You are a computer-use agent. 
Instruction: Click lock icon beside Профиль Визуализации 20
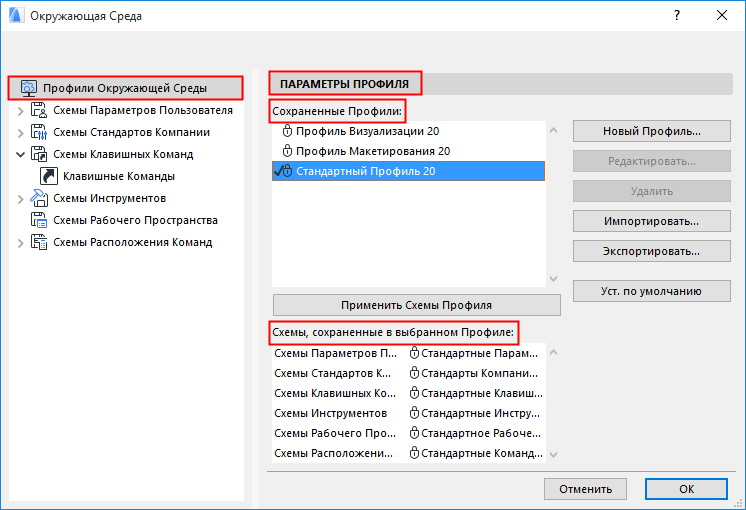coord(287,131)
